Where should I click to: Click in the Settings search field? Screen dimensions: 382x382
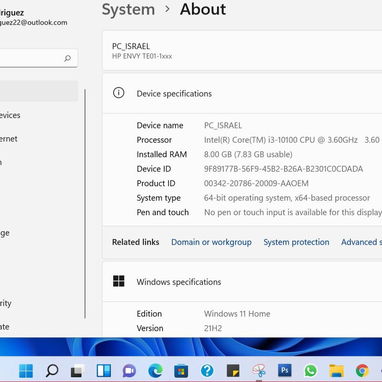[x=39, y=58]
